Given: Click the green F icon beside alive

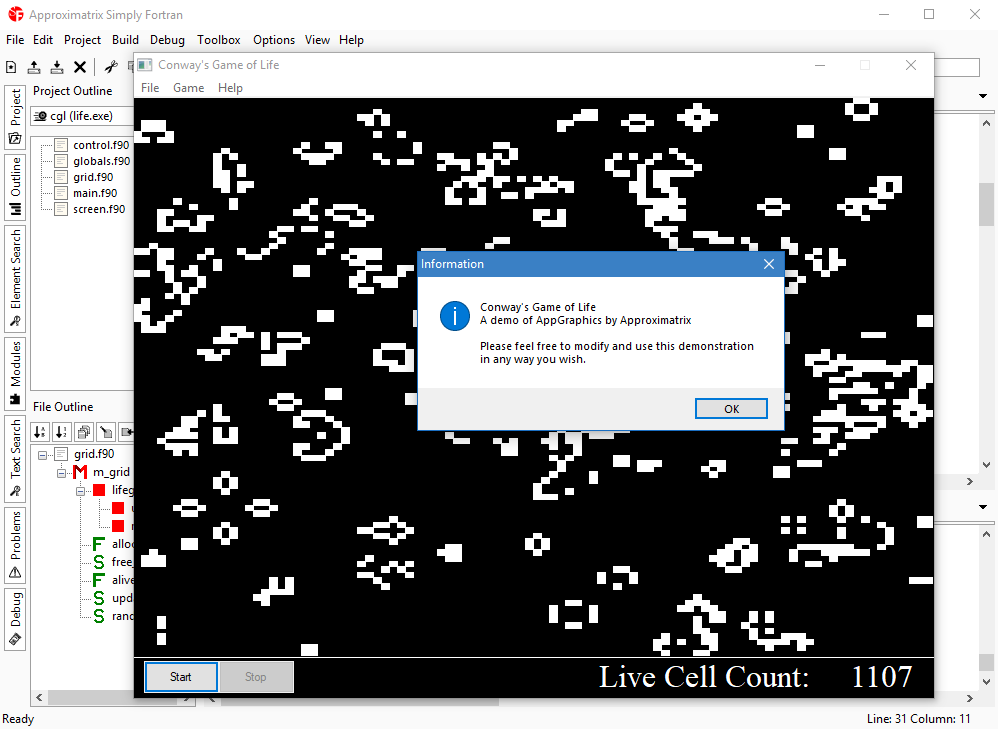Looking at the screenshot, I should coord(98,580).
